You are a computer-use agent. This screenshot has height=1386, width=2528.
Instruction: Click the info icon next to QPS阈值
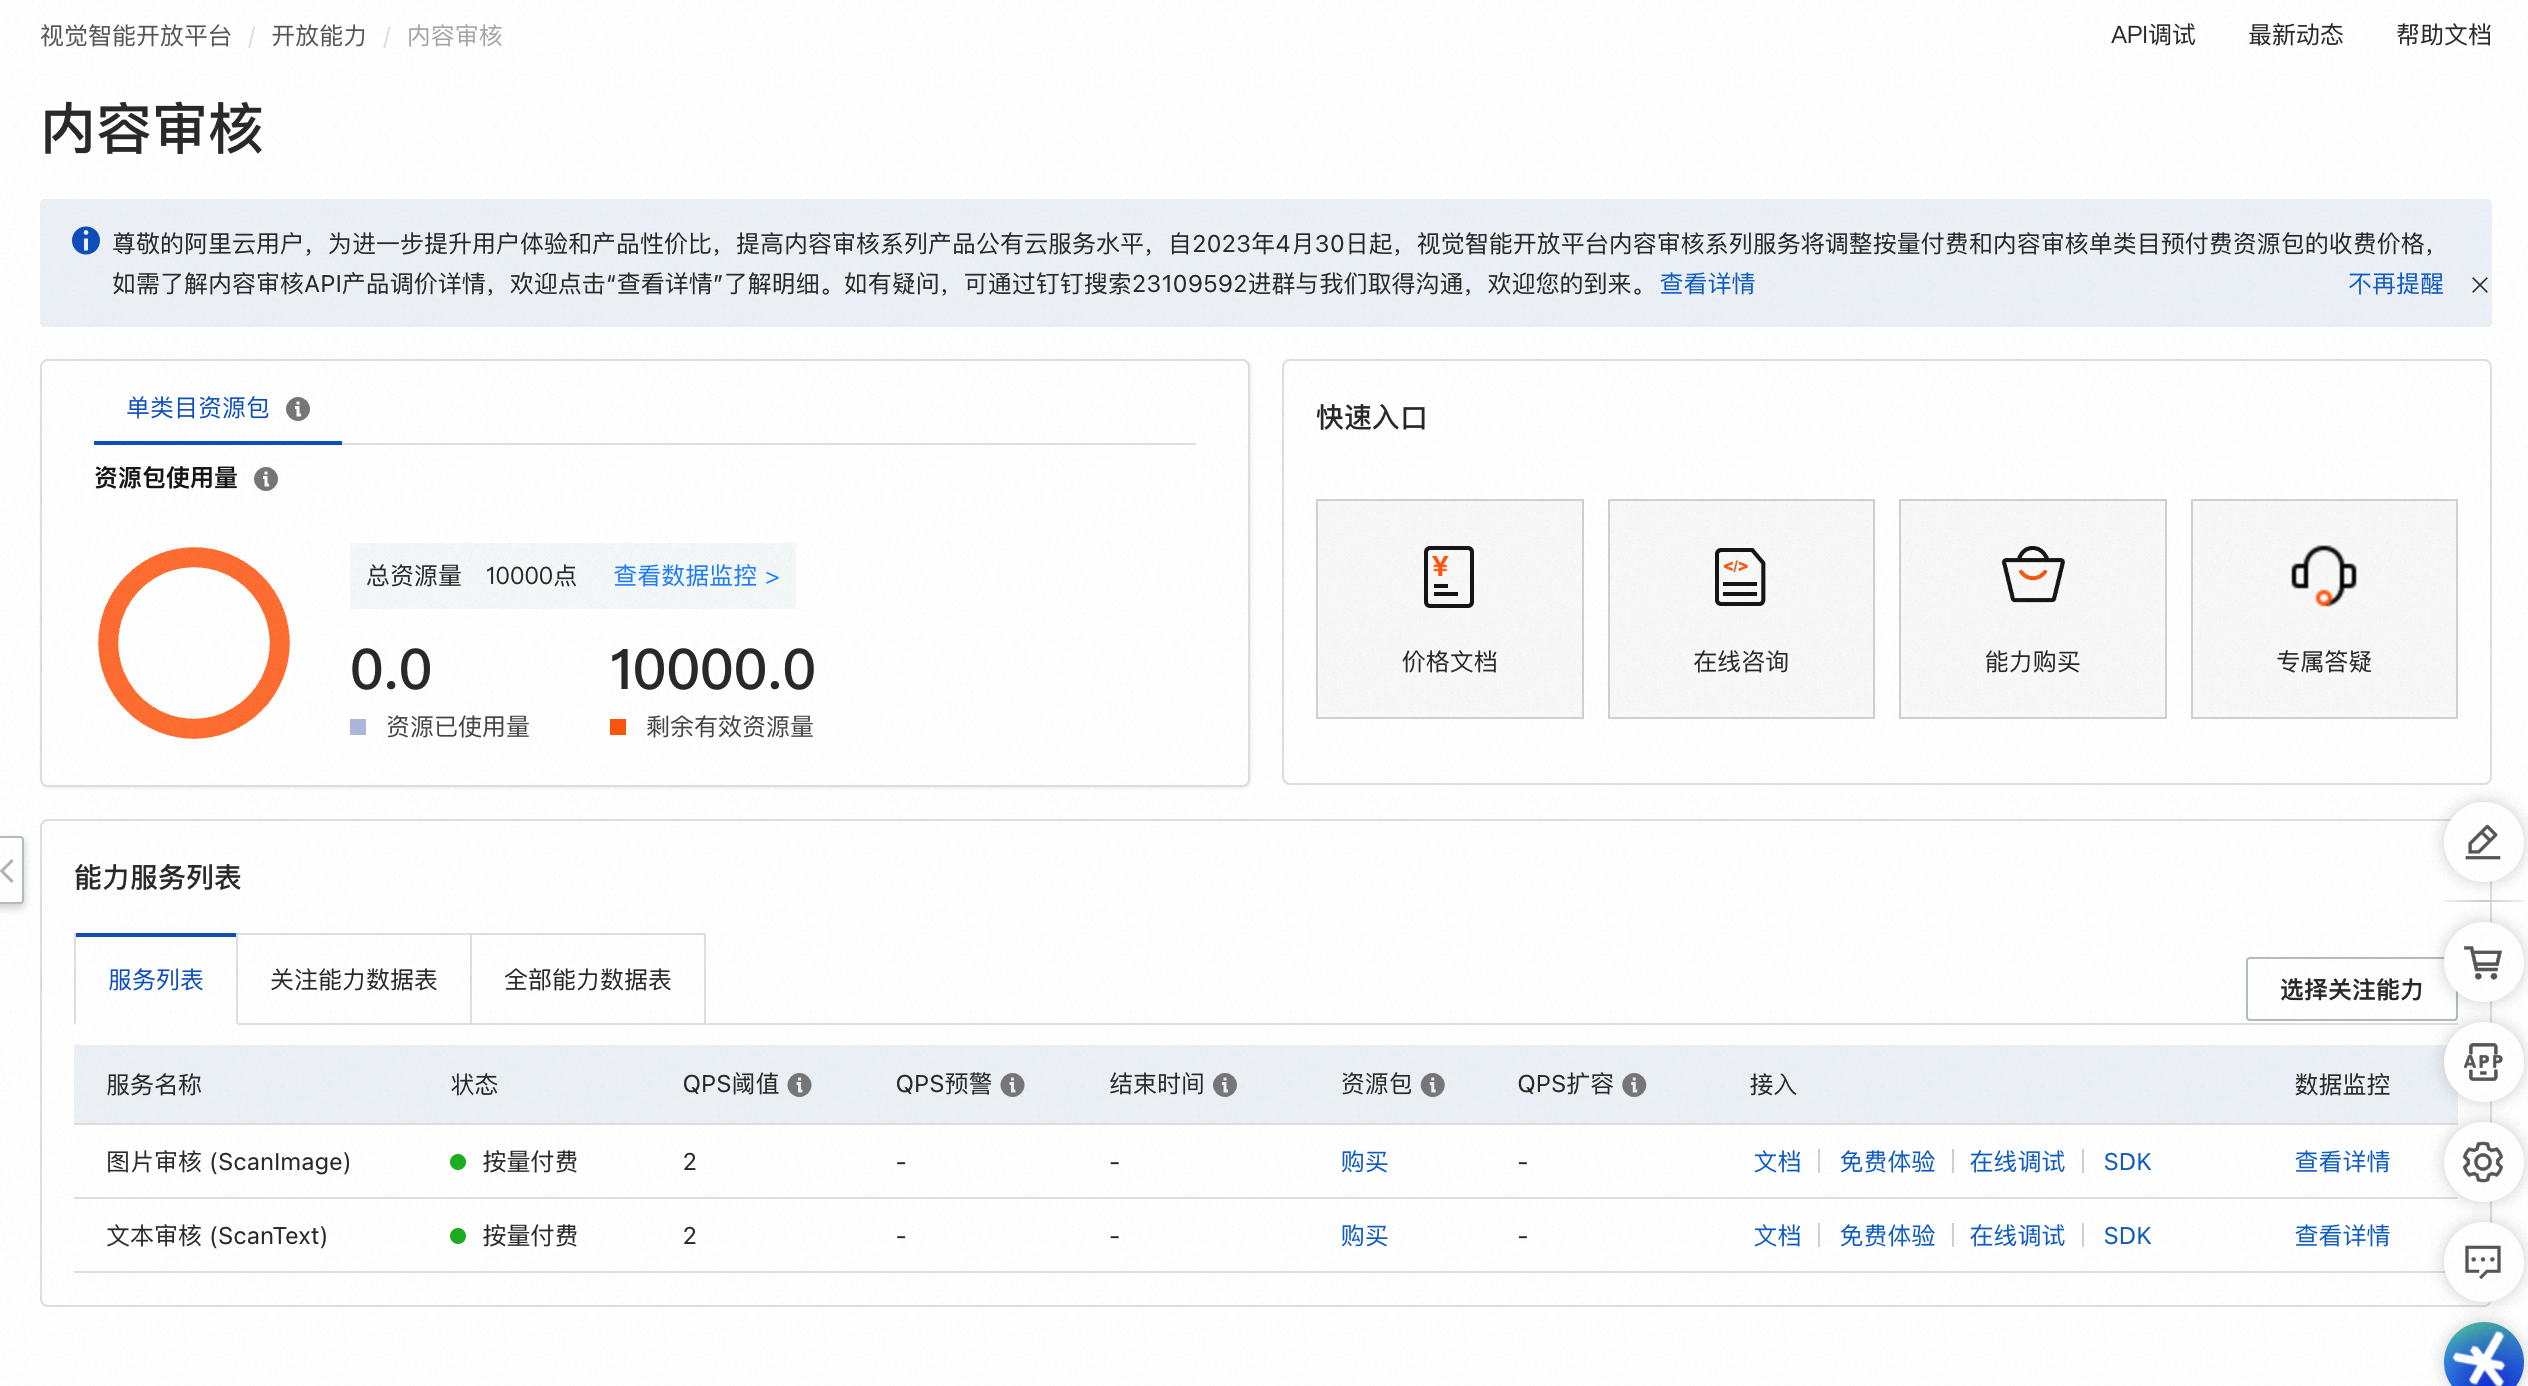pyautogui.click(x=799, y=1085)
